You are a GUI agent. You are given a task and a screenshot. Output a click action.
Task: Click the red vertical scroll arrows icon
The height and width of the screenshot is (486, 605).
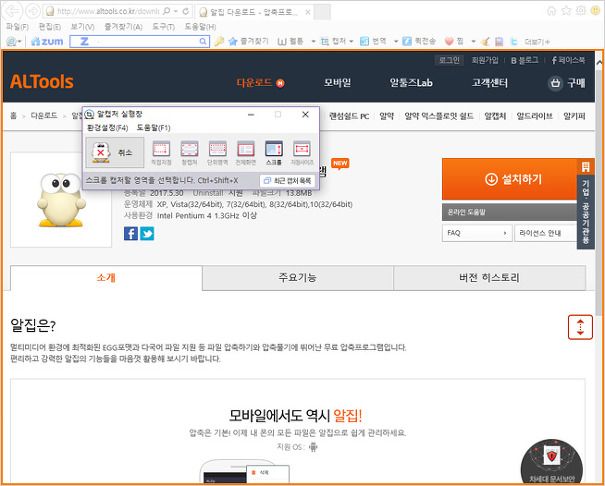[x=580, y=327]
